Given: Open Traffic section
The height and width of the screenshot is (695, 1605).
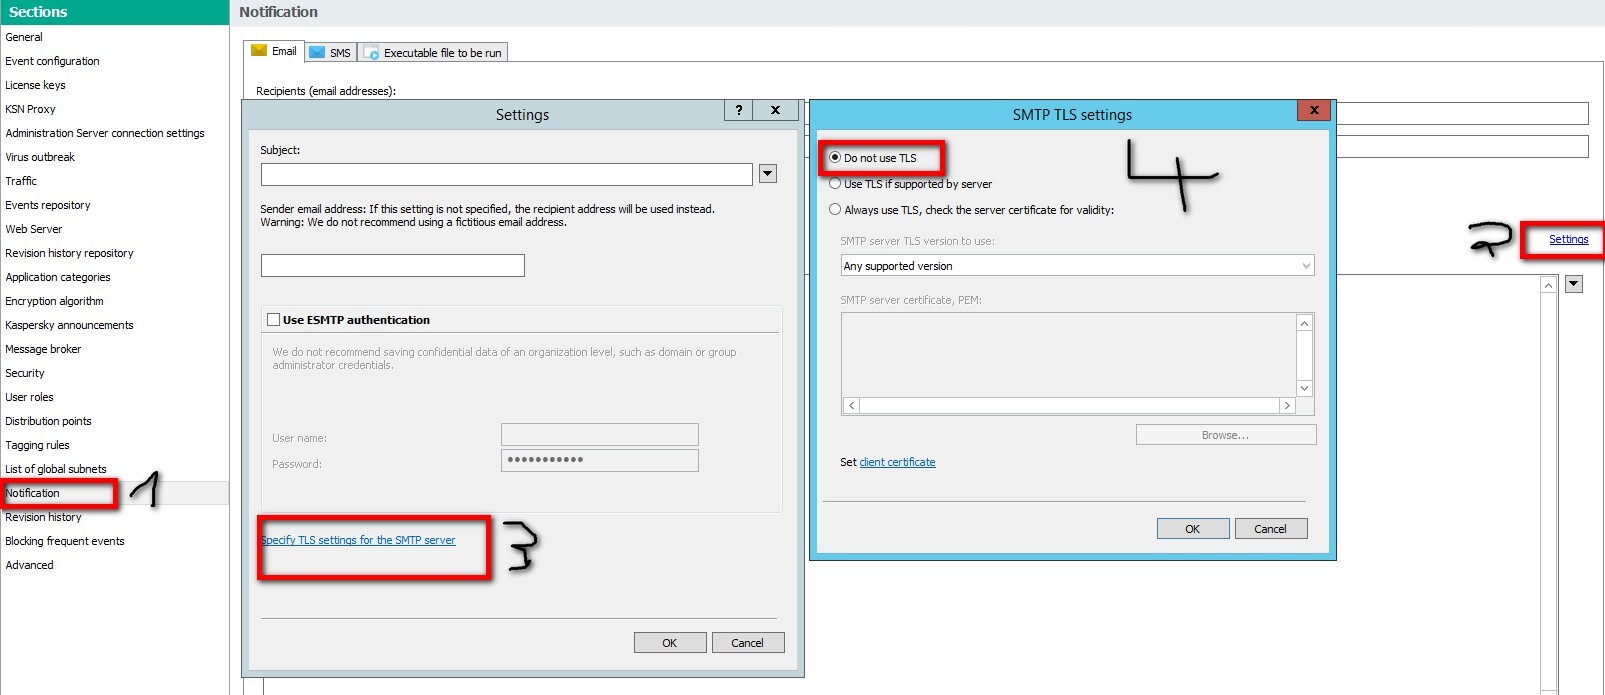Looking at the screenshot, I should [x=21, y=181].
